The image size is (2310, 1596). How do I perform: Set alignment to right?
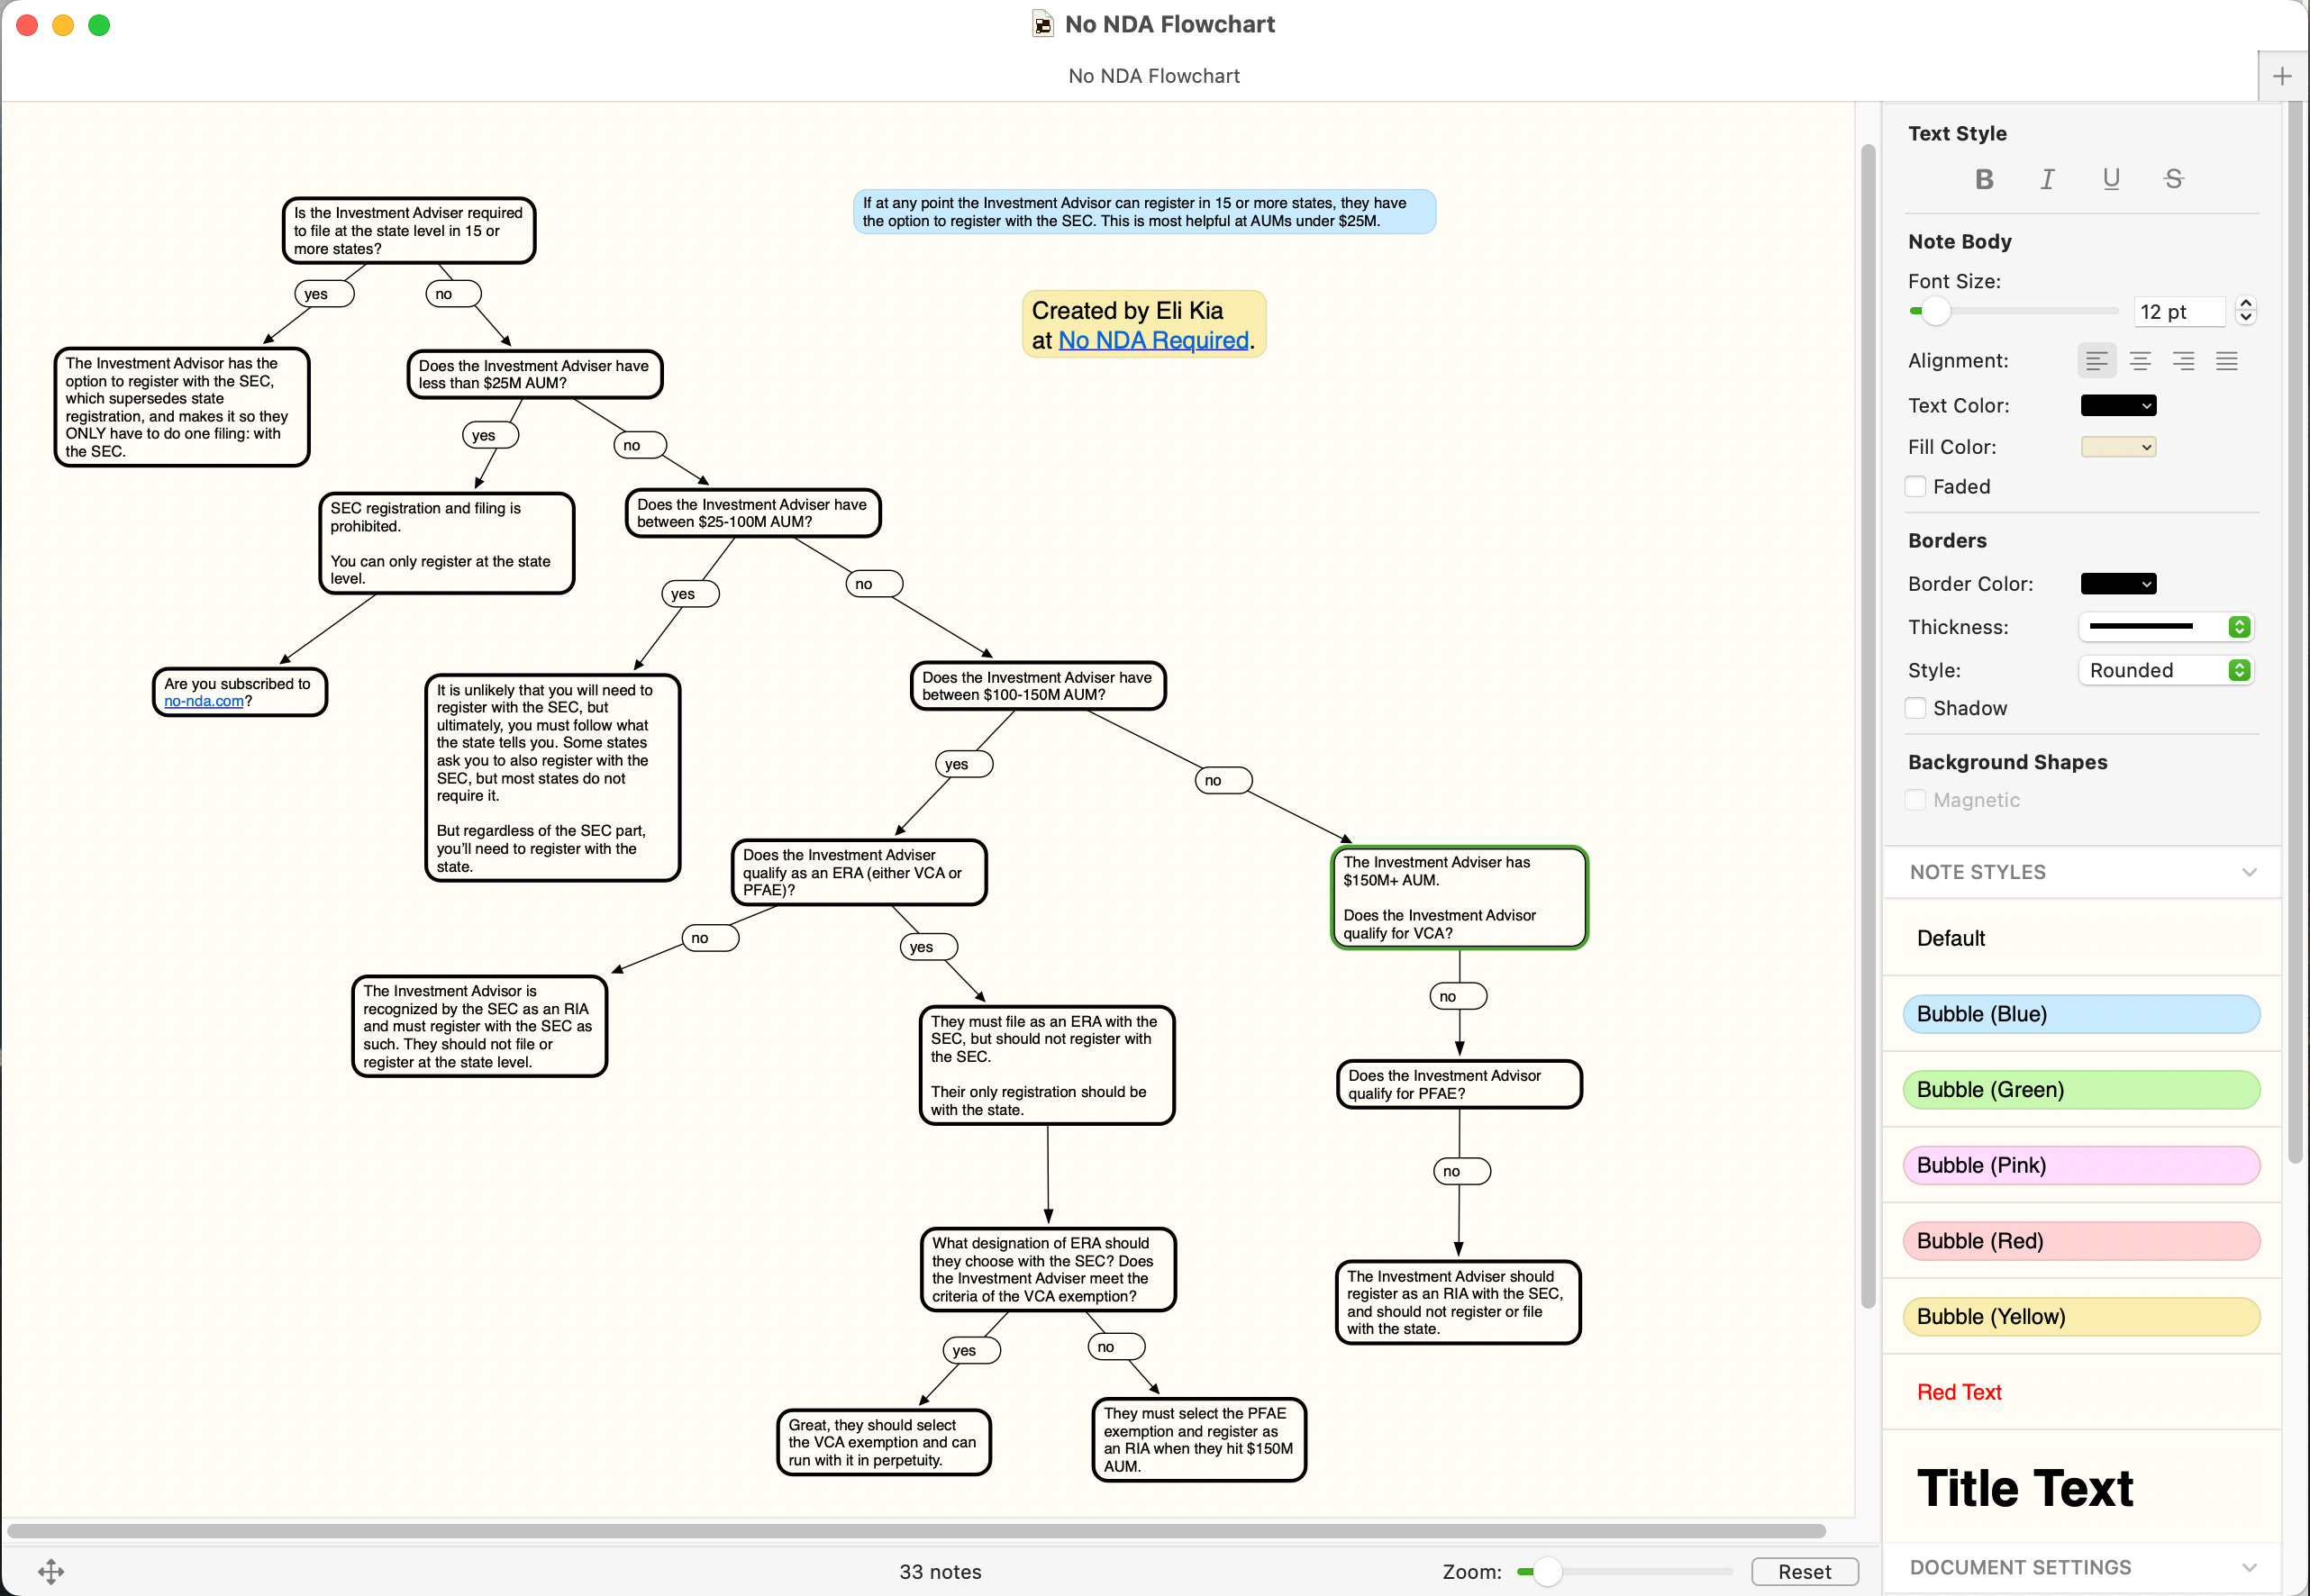coord(2183,361)
